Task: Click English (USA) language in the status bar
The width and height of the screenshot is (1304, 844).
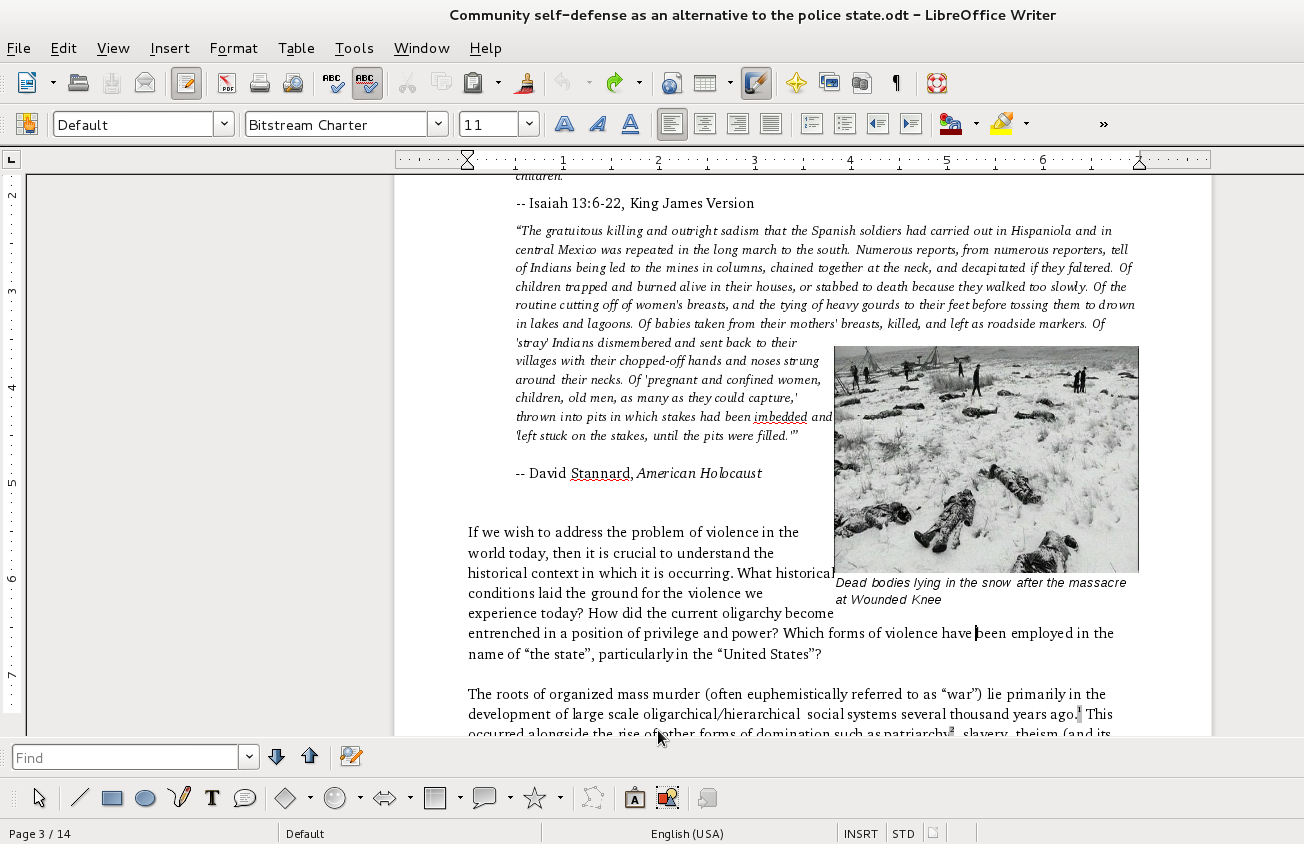Action: (687, 833)
